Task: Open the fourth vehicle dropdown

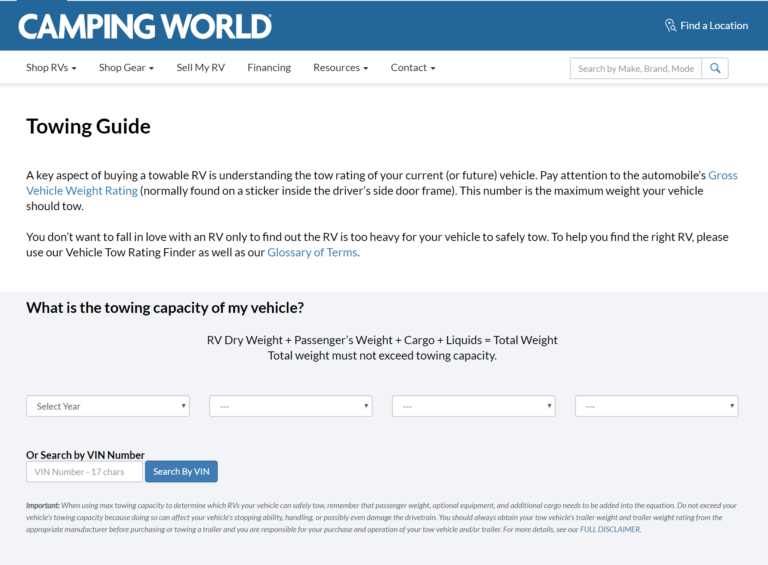Action: pyautogui.click(x=657, y=406)
